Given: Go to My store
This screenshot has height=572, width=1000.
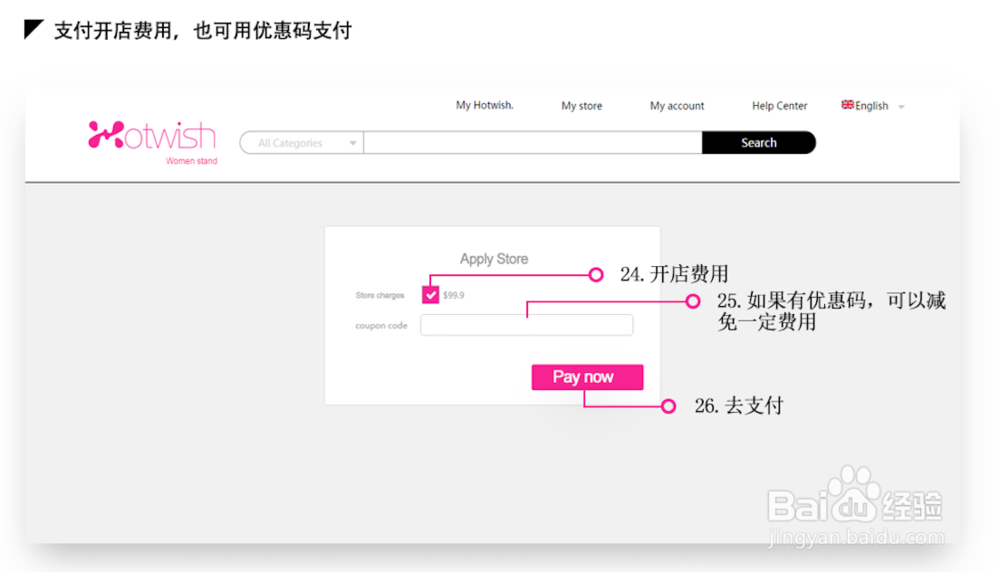Looking at the screenshot, I should click(582, 106).
